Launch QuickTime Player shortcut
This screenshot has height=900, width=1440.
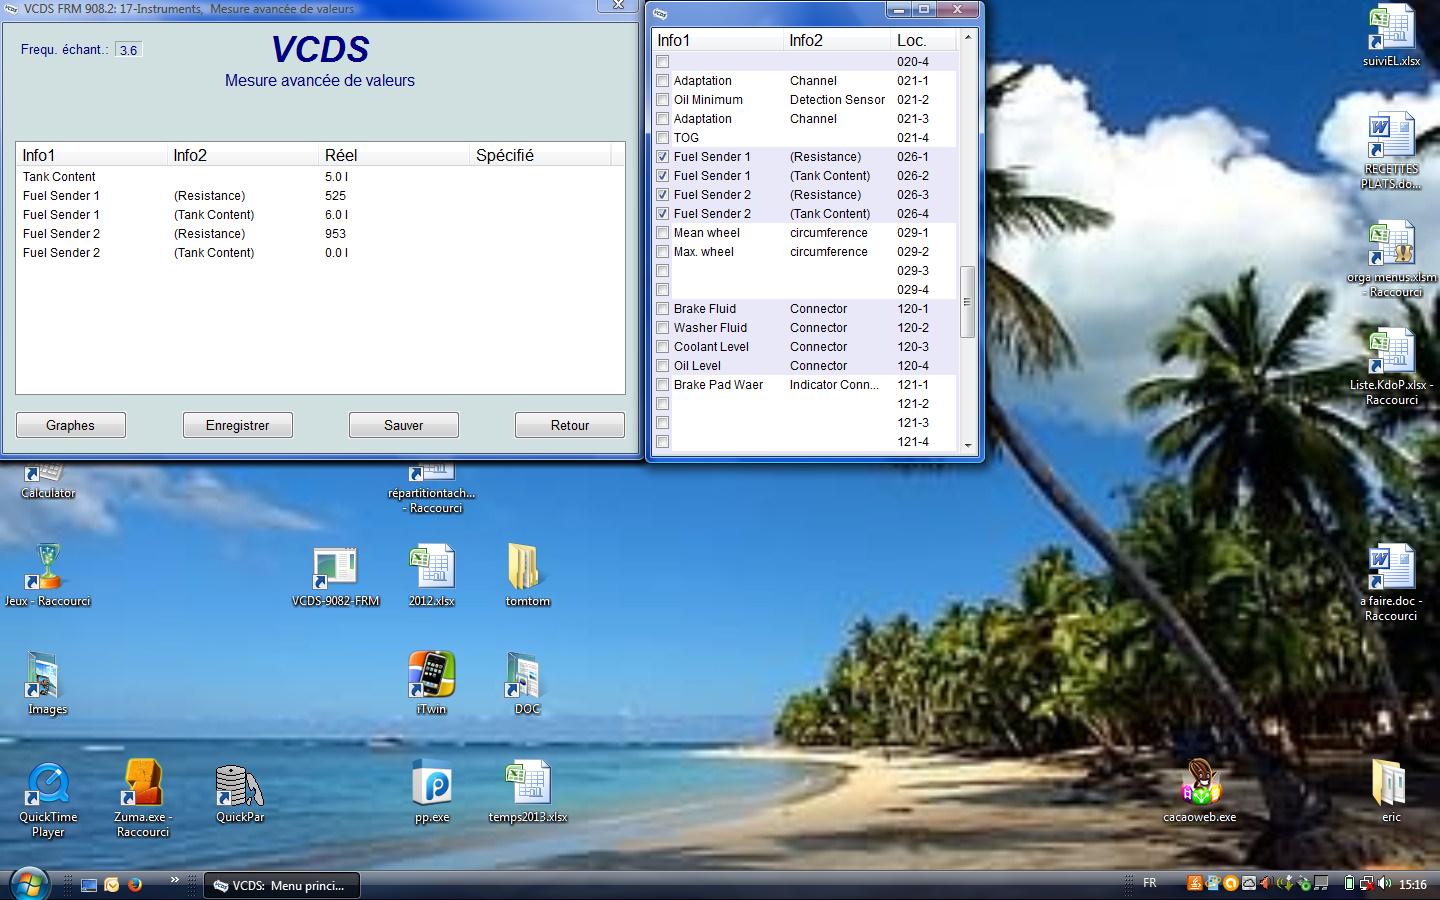(47, 785)
